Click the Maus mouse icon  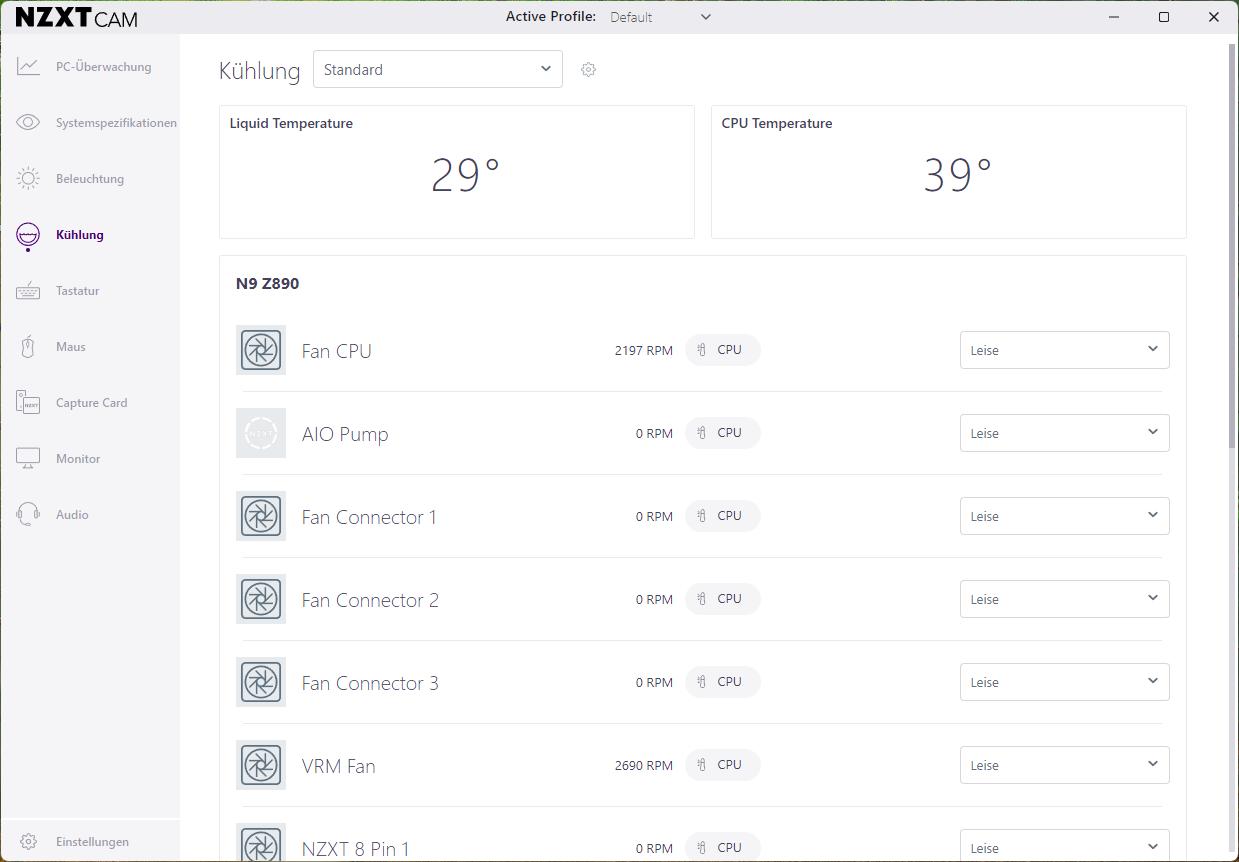tap(28, 347)
